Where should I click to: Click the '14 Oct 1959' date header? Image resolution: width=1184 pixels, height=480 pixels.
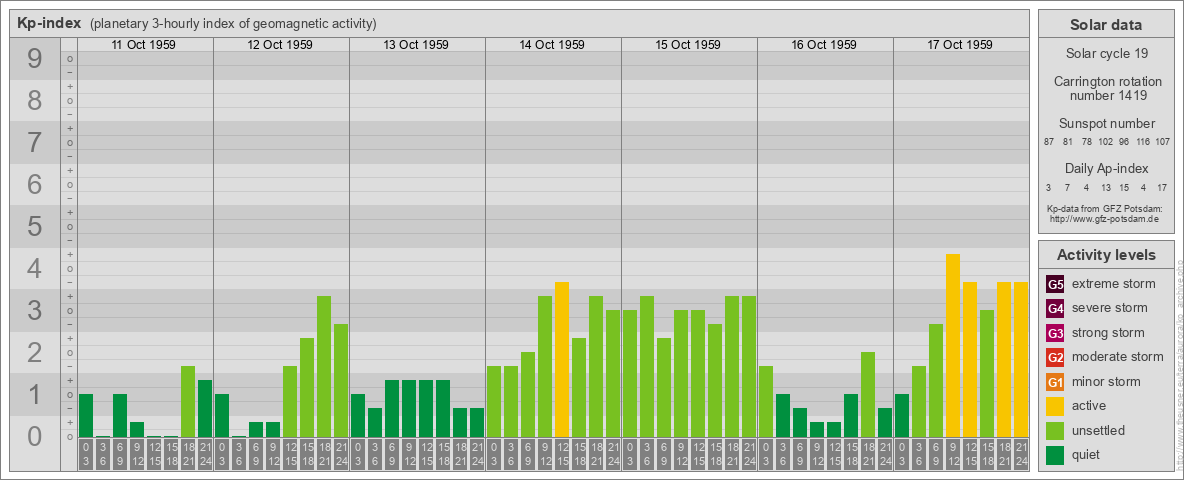coord(551,45)
